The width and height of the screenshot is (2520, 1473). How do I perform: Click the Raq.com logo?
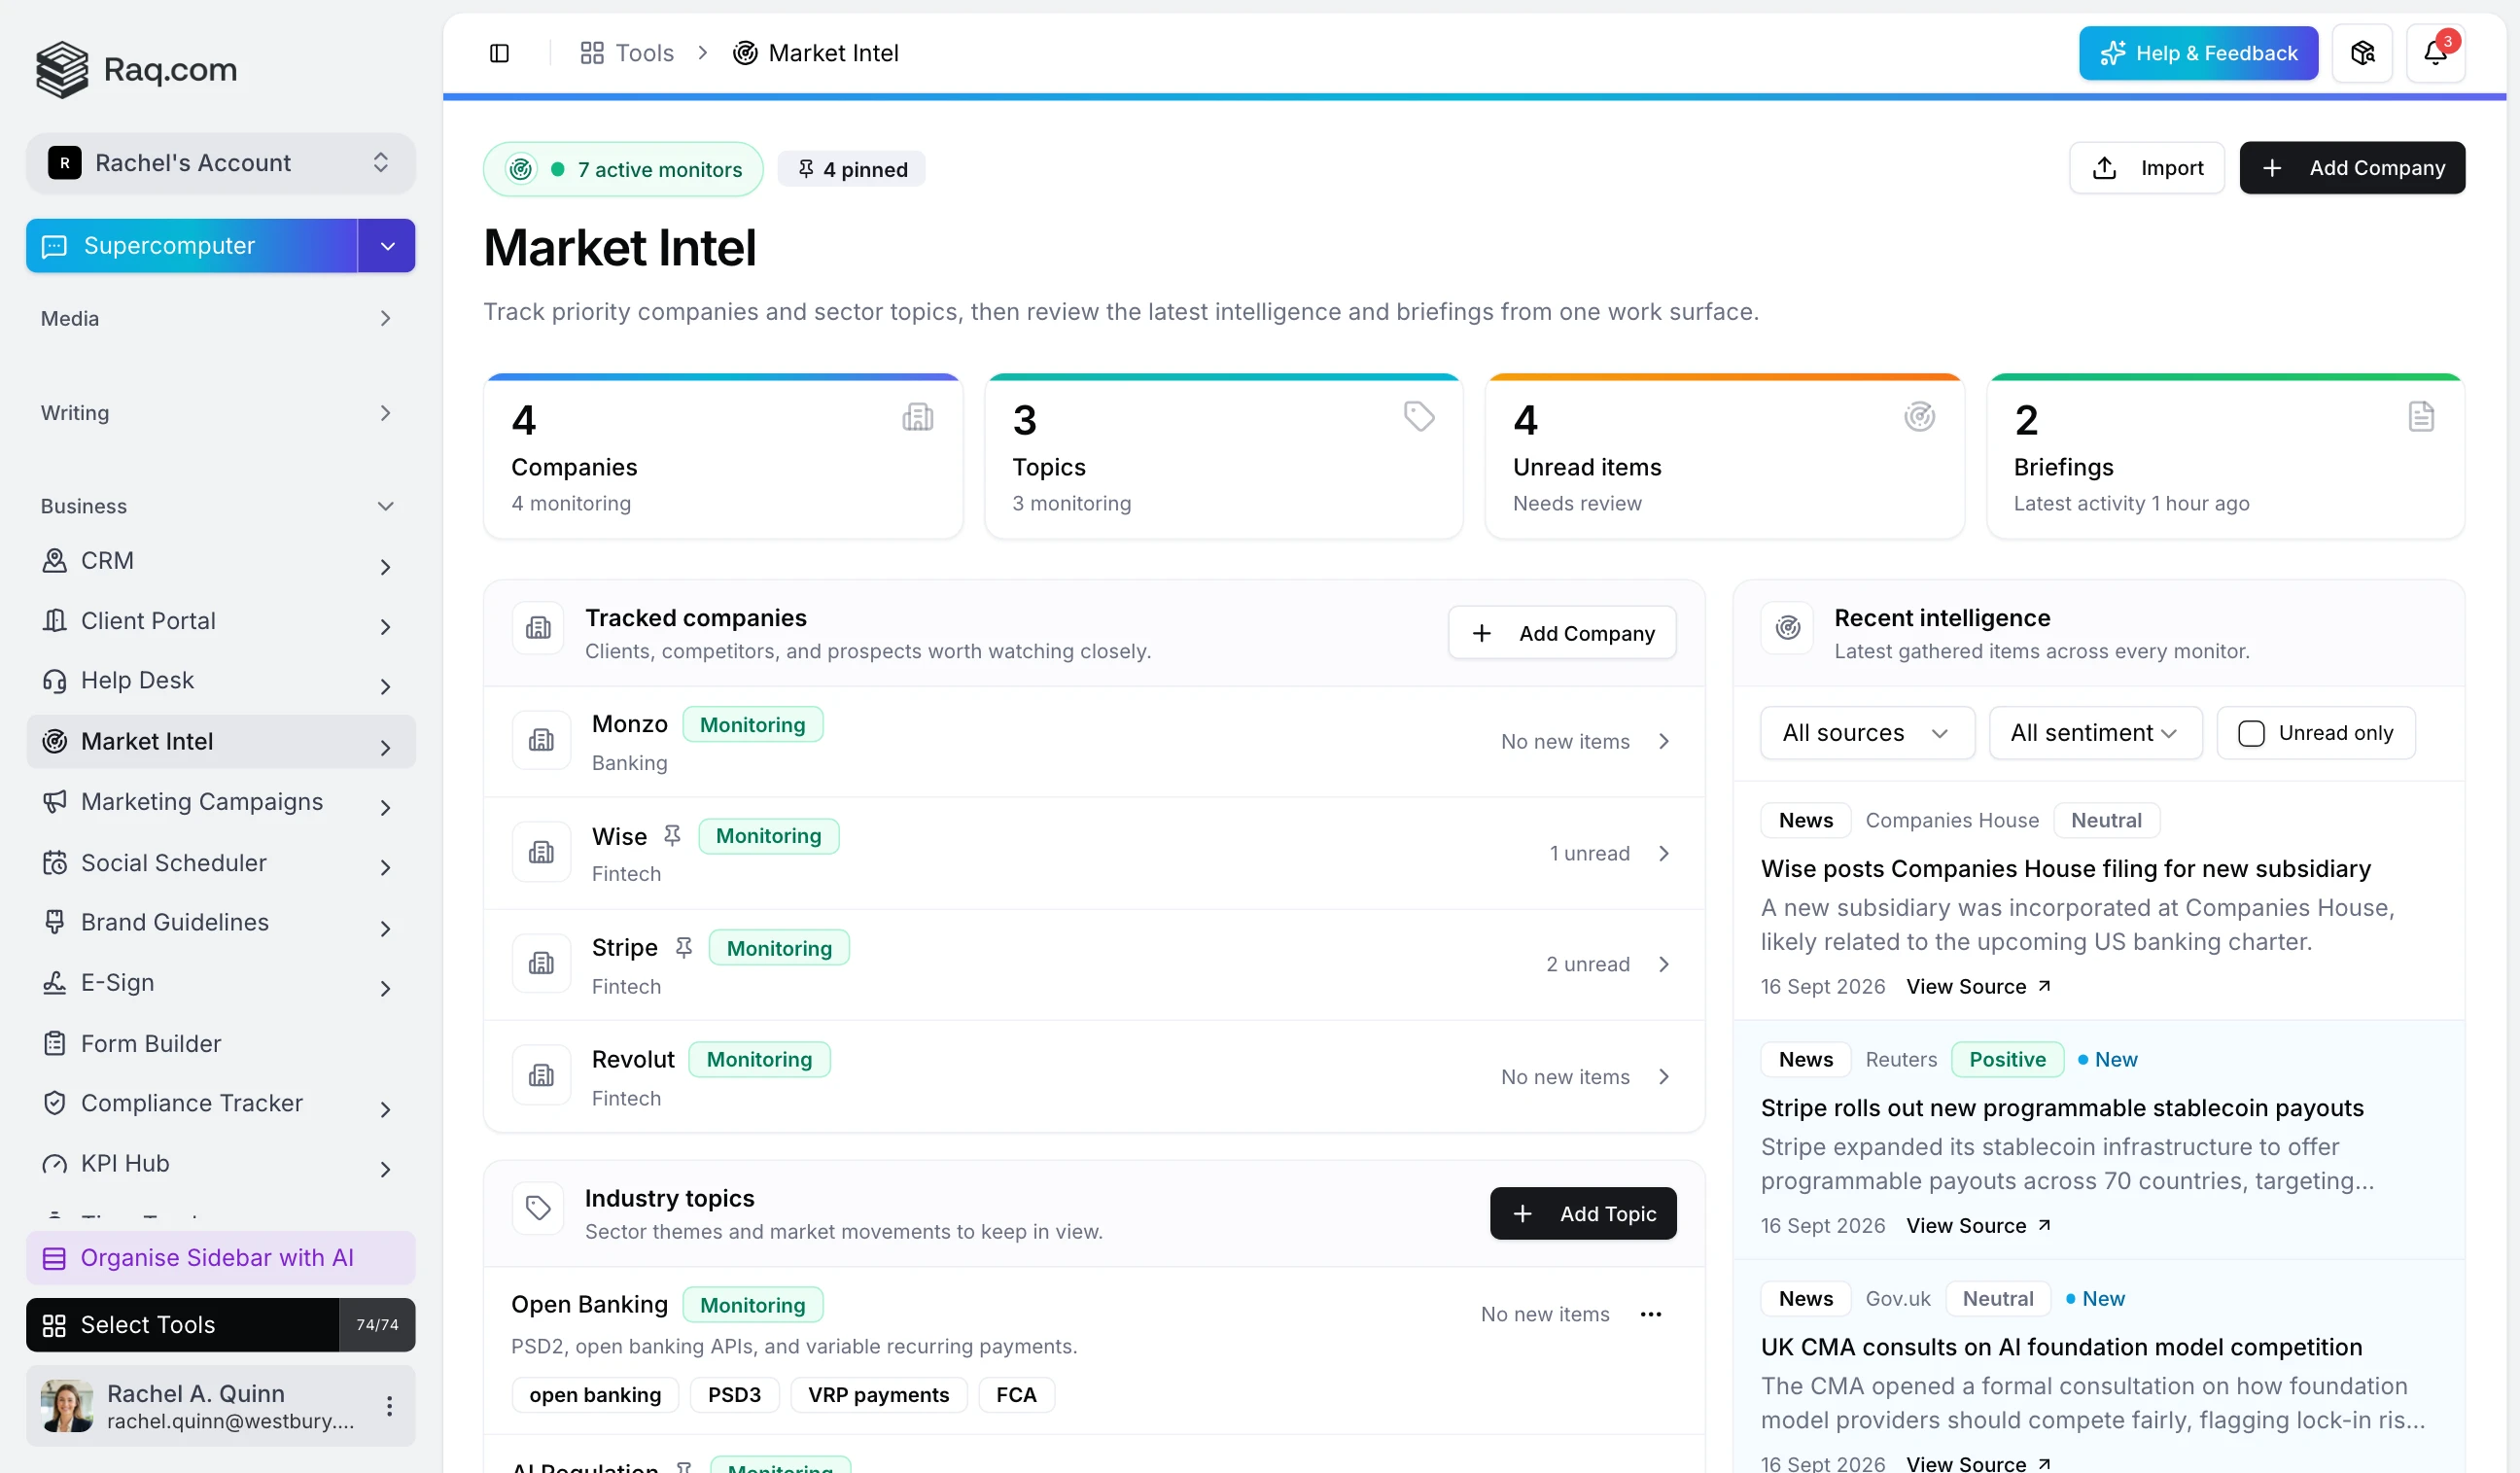click(137, 69)
